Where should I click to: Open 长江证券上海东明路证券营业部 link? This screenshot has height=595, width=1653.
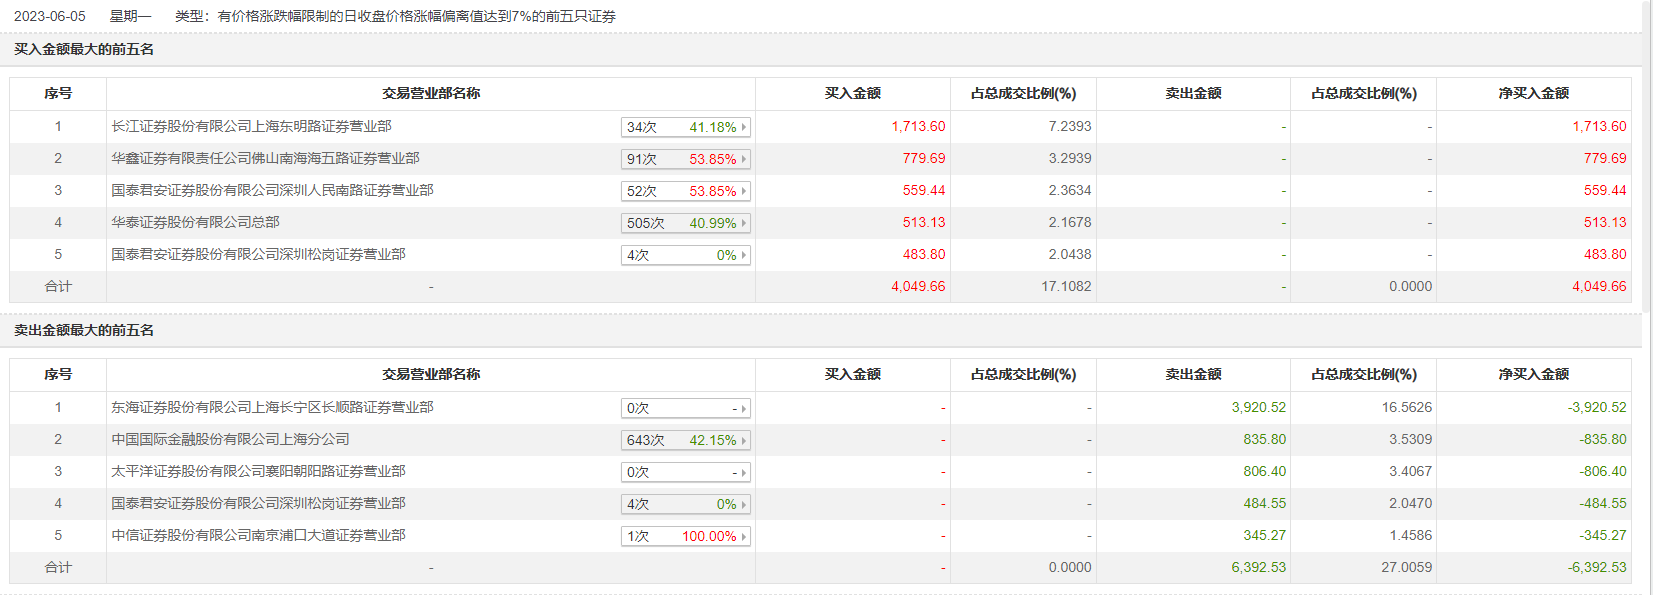point(251,127)
